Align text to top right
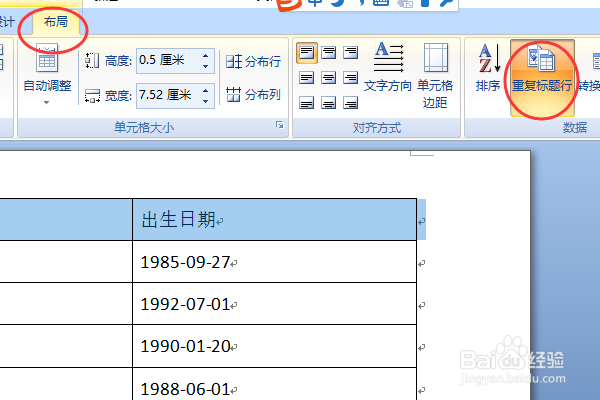600x400 pixels. (x=351, y=52)
